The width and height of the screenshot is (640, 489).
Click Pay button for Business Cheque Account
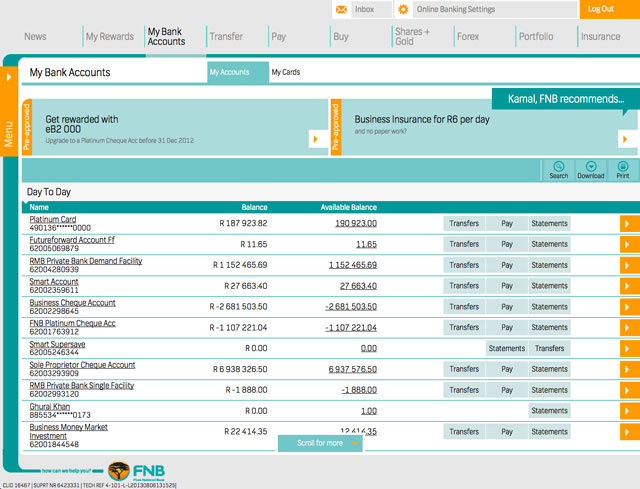click(x=507, y=306)
